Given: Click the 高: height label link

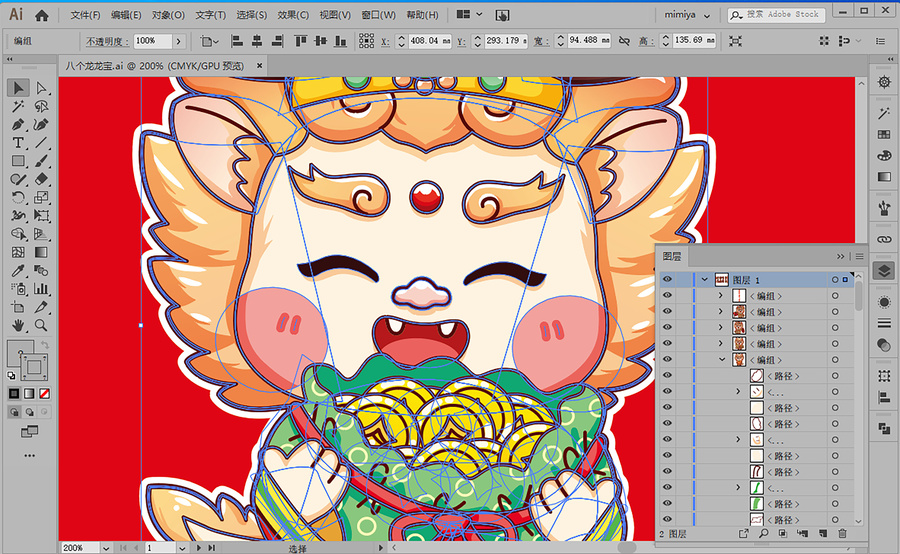Looking at the screenshot, I should coord(645,41).
